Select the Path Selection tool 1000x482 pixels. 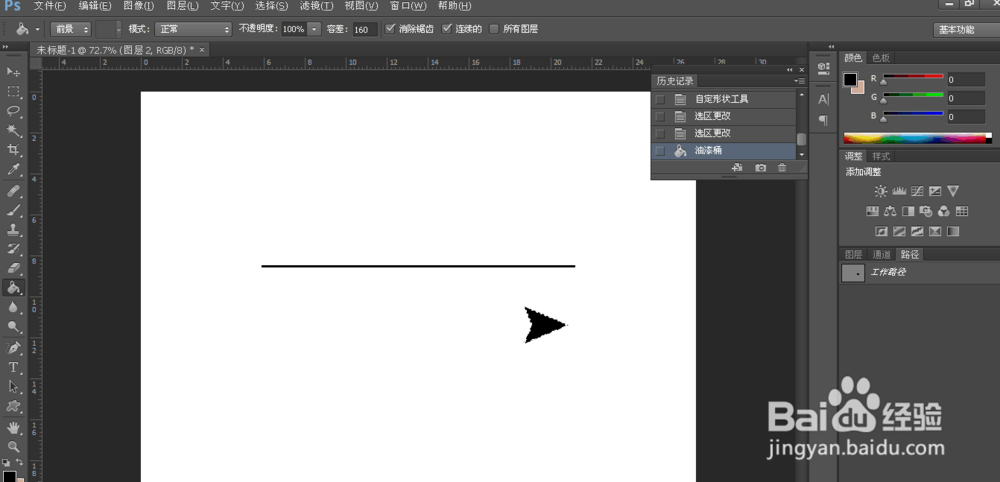13,387
